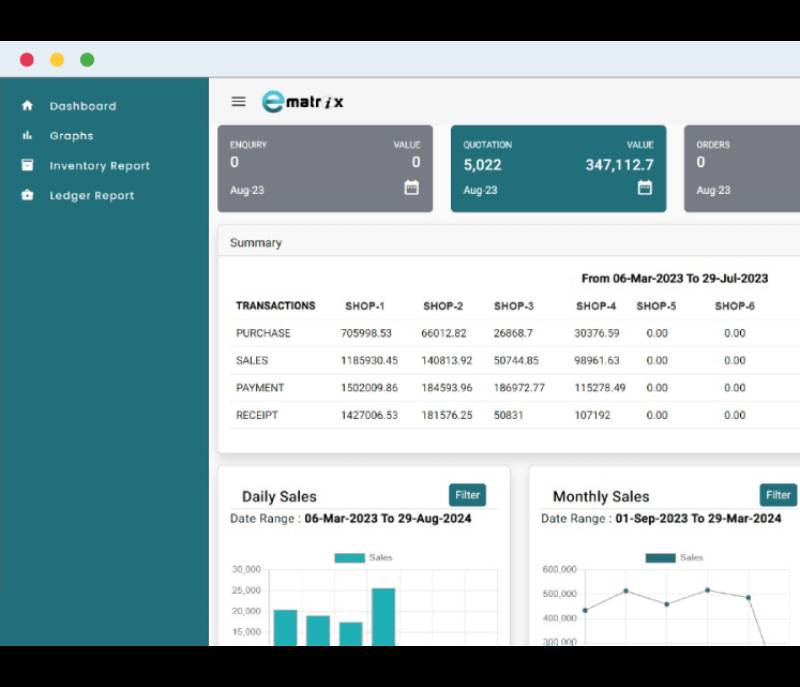The height and width of the screenshot is (687, 800).
Task: Click the Dashboard home icon in sidebar
Action: [27, 106]
